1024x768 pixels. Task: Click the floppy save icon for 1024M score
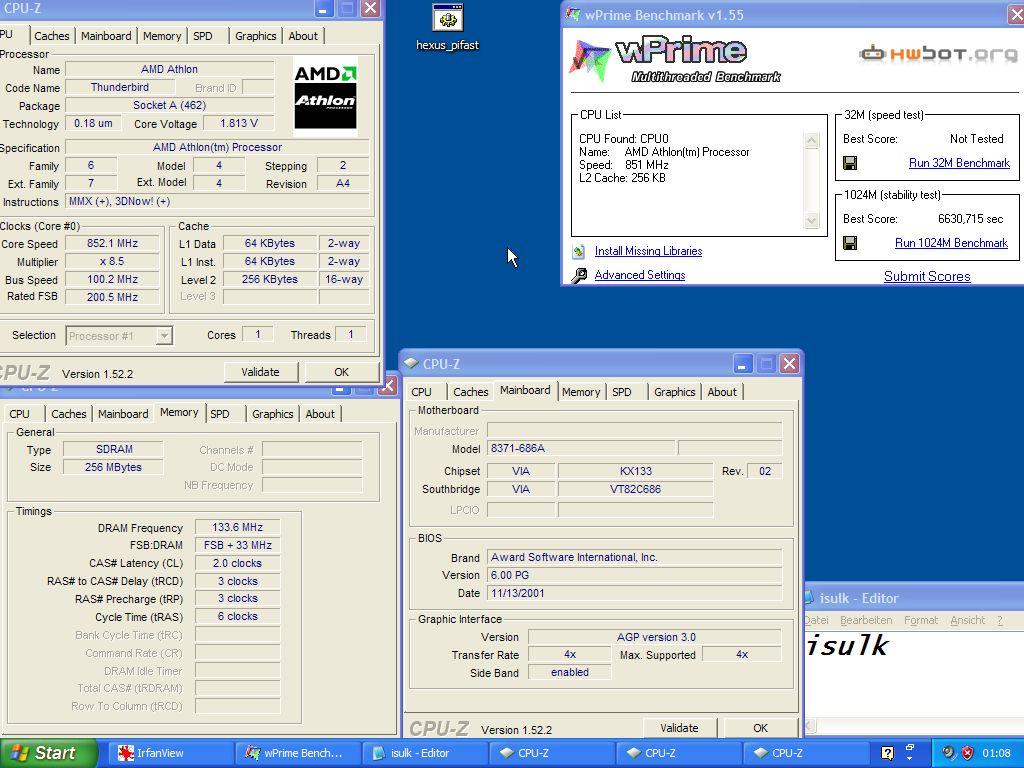[x=850, y=244]
